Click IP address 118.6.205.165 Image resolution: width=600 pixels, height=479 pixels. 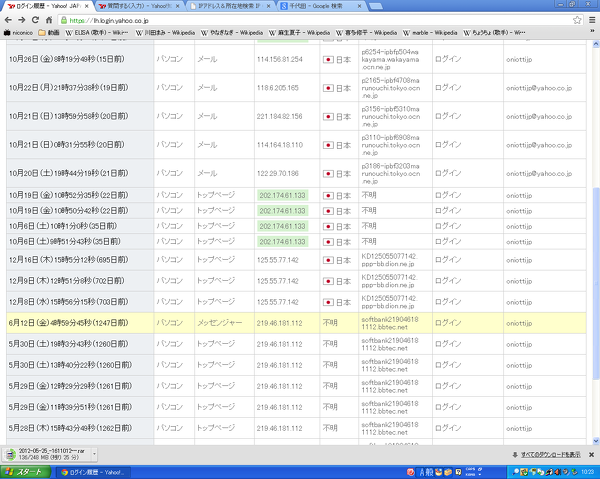[278, 88]
